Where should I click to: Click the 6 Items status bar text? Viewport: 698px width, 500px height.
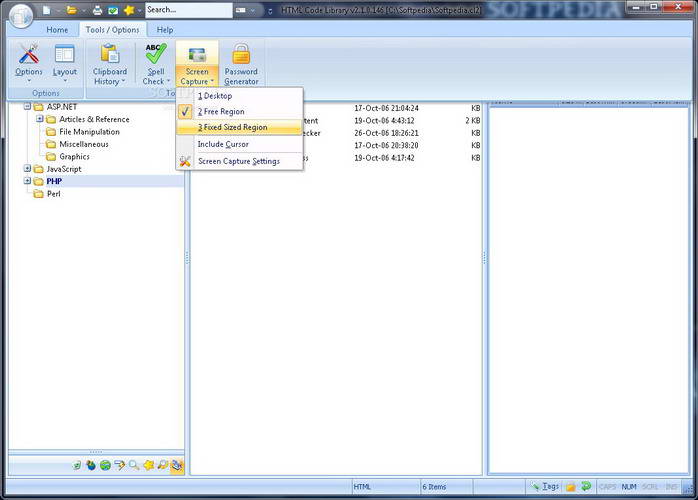[x=434, y=487]
